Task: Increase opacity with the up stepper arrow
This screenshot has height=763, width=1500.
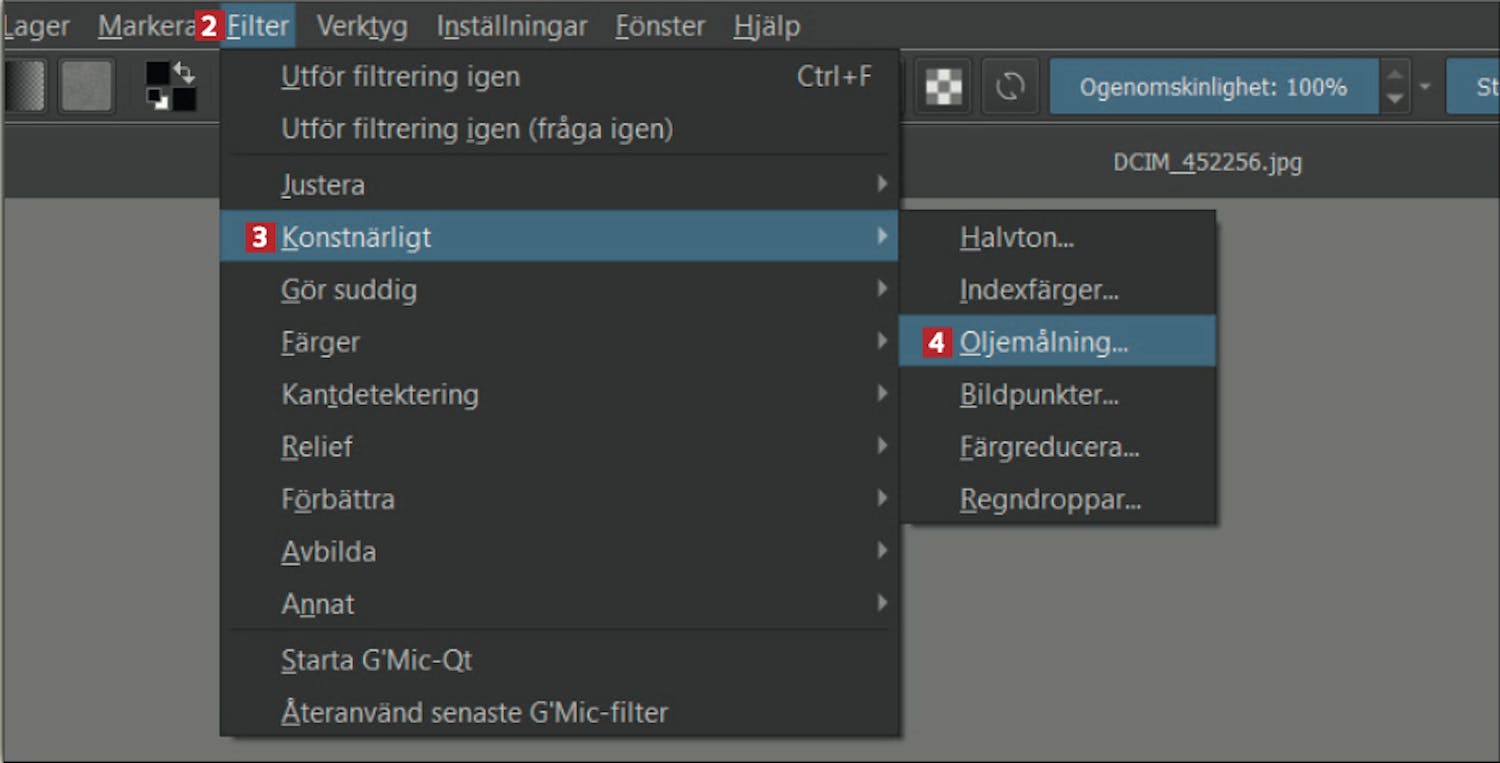Action: click(1394, 73)
